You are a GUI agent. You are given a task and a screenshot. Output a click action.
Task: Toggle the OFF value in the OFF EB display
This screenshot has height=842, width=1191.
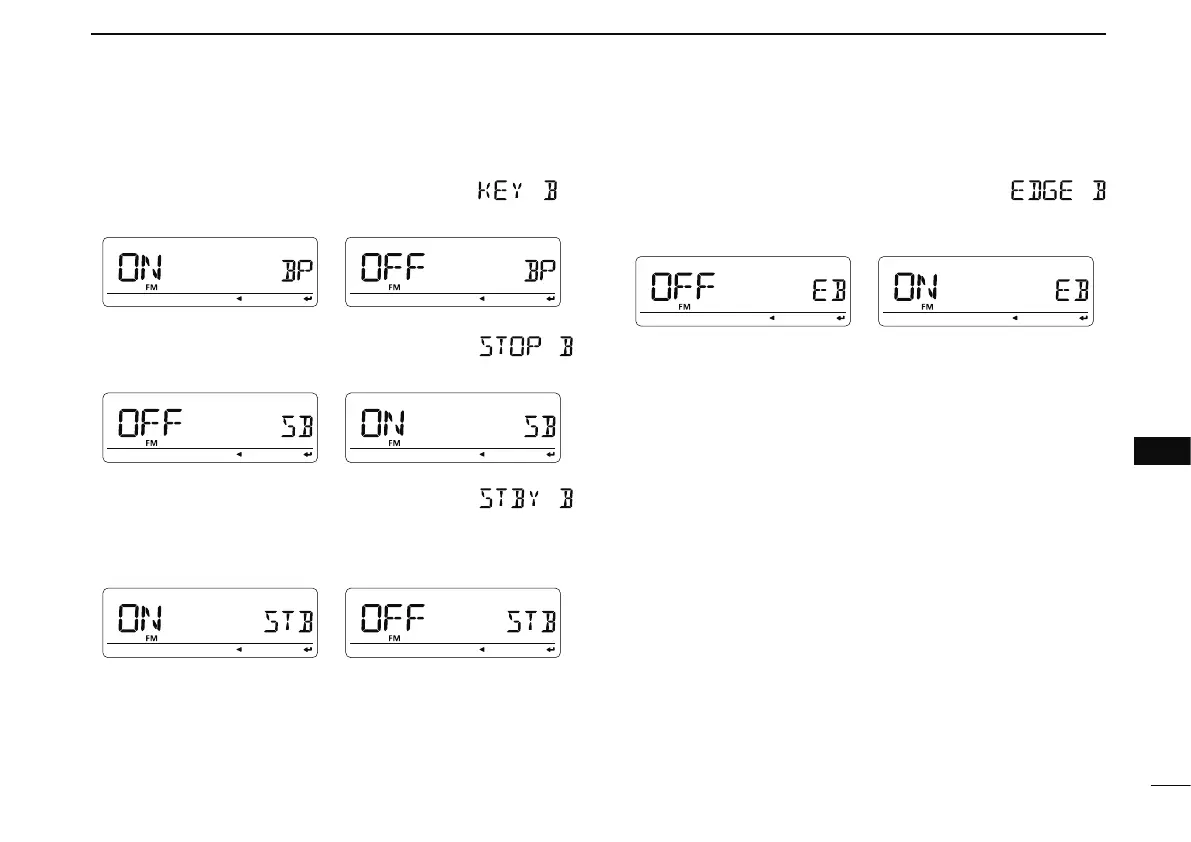pyautogui.click(x=683, y=288)
